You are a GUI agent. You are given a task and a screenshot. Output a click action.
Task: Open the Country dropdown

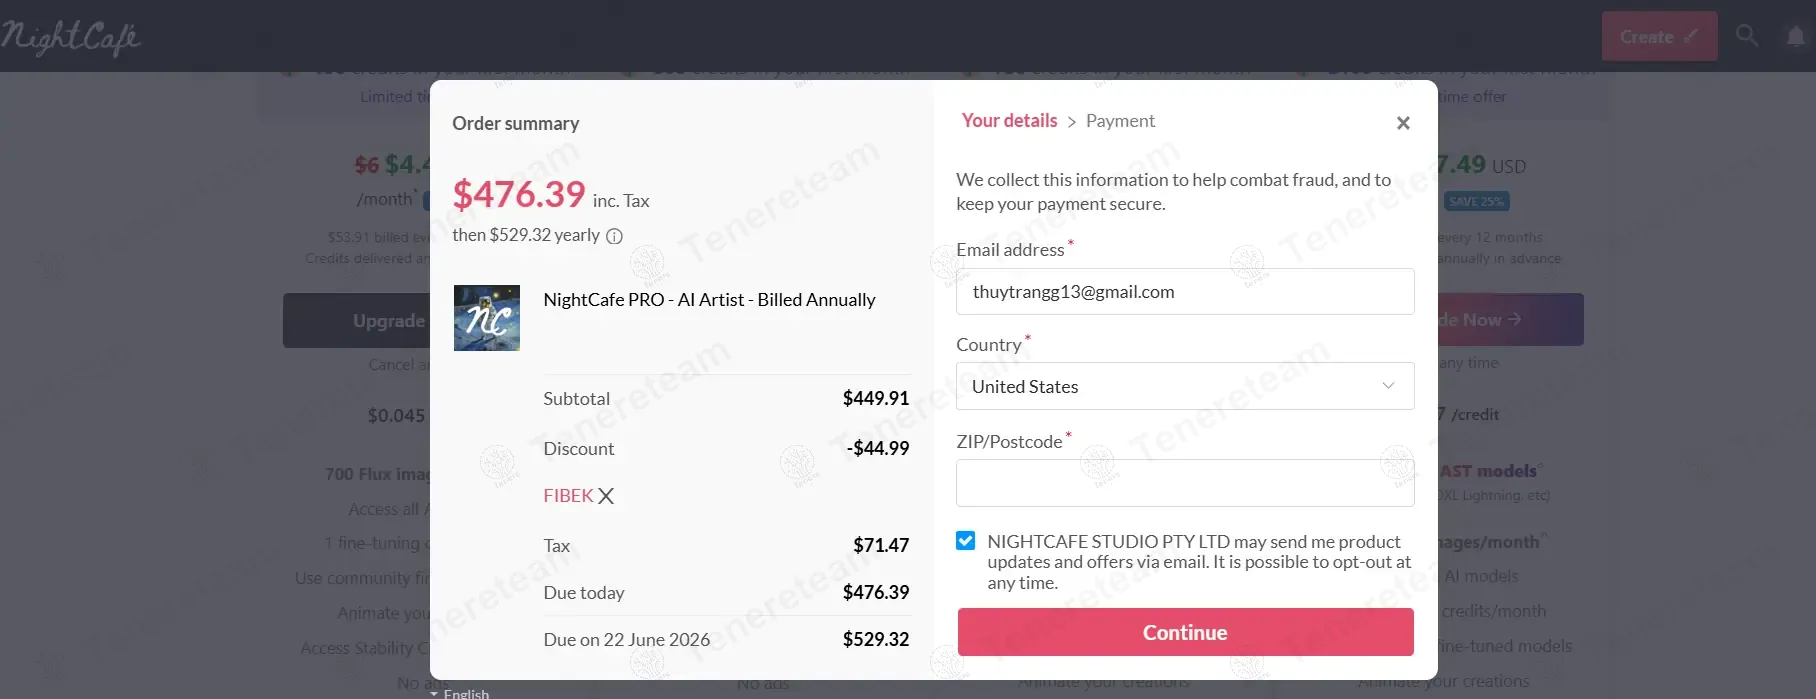(1184, 387)
